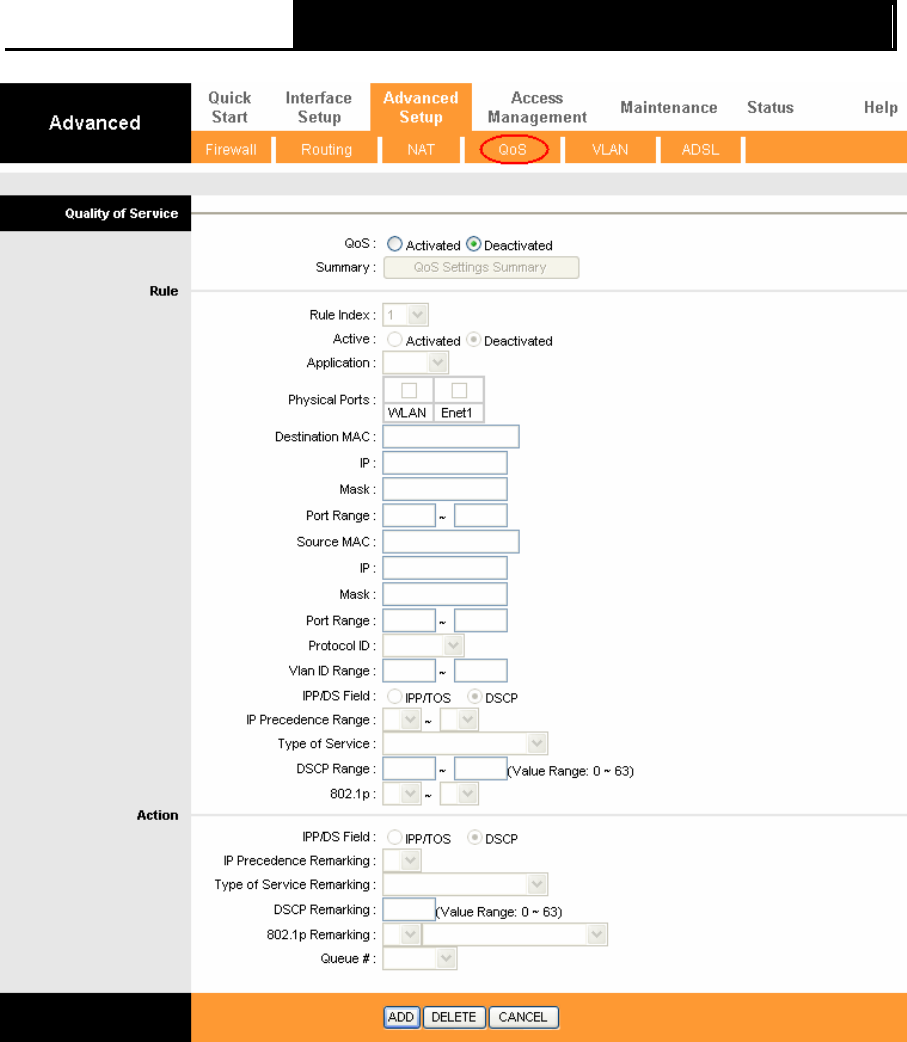This screenshot has width=907, height=1042.
Task: Click Destination Port Range start field
Action: point(409,515)
